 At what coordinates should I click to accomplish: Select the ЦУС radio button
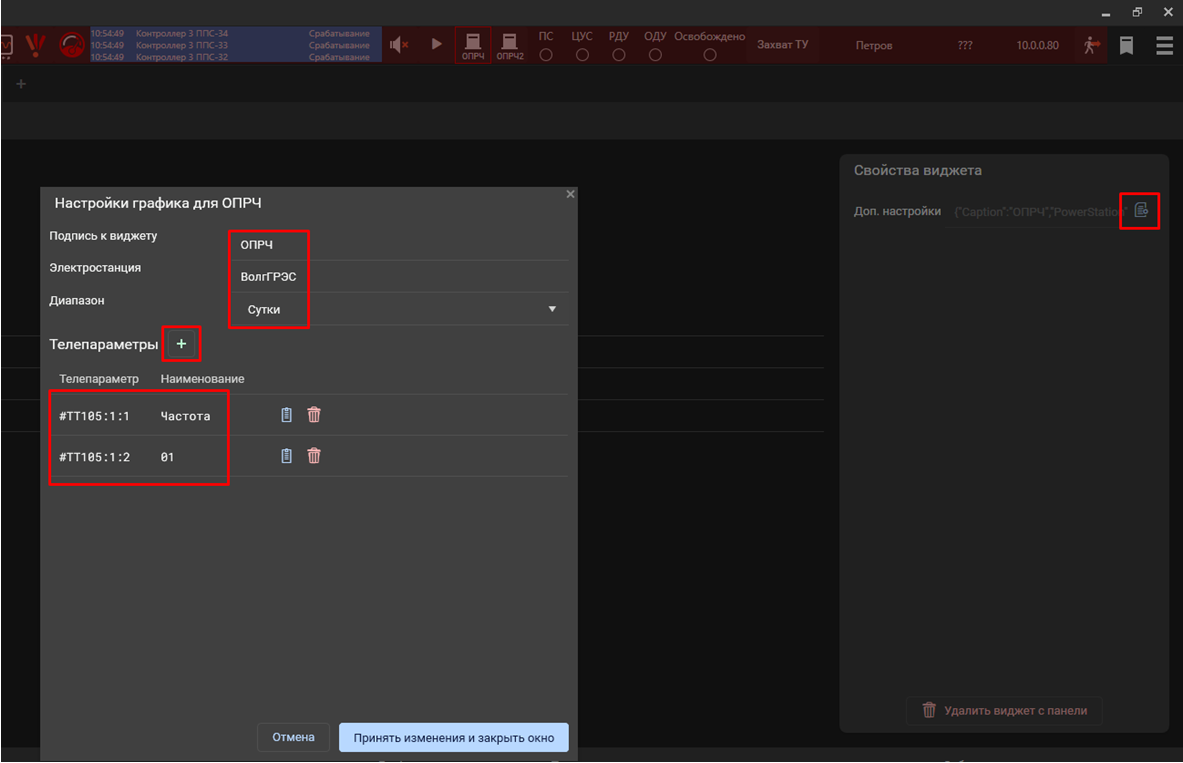coord(582,56)
